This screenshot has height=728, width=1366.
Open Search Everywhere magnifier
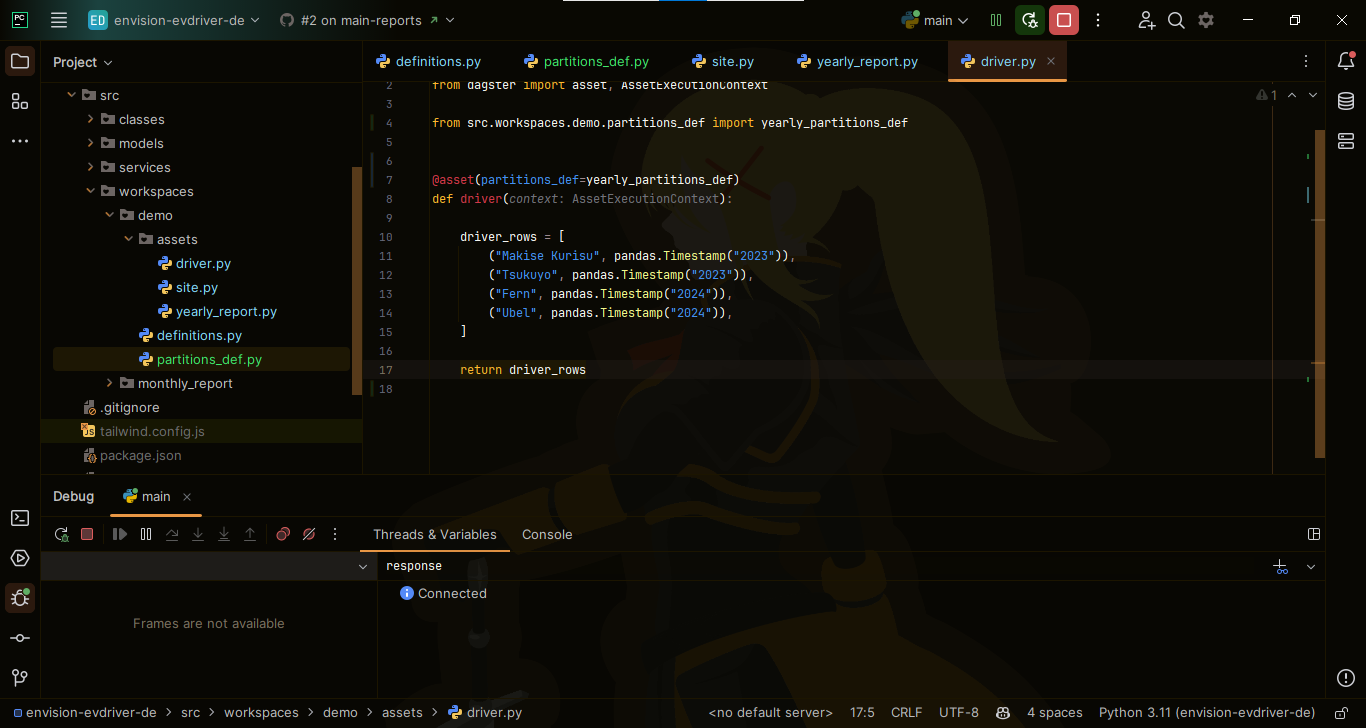coord(1177,20)
